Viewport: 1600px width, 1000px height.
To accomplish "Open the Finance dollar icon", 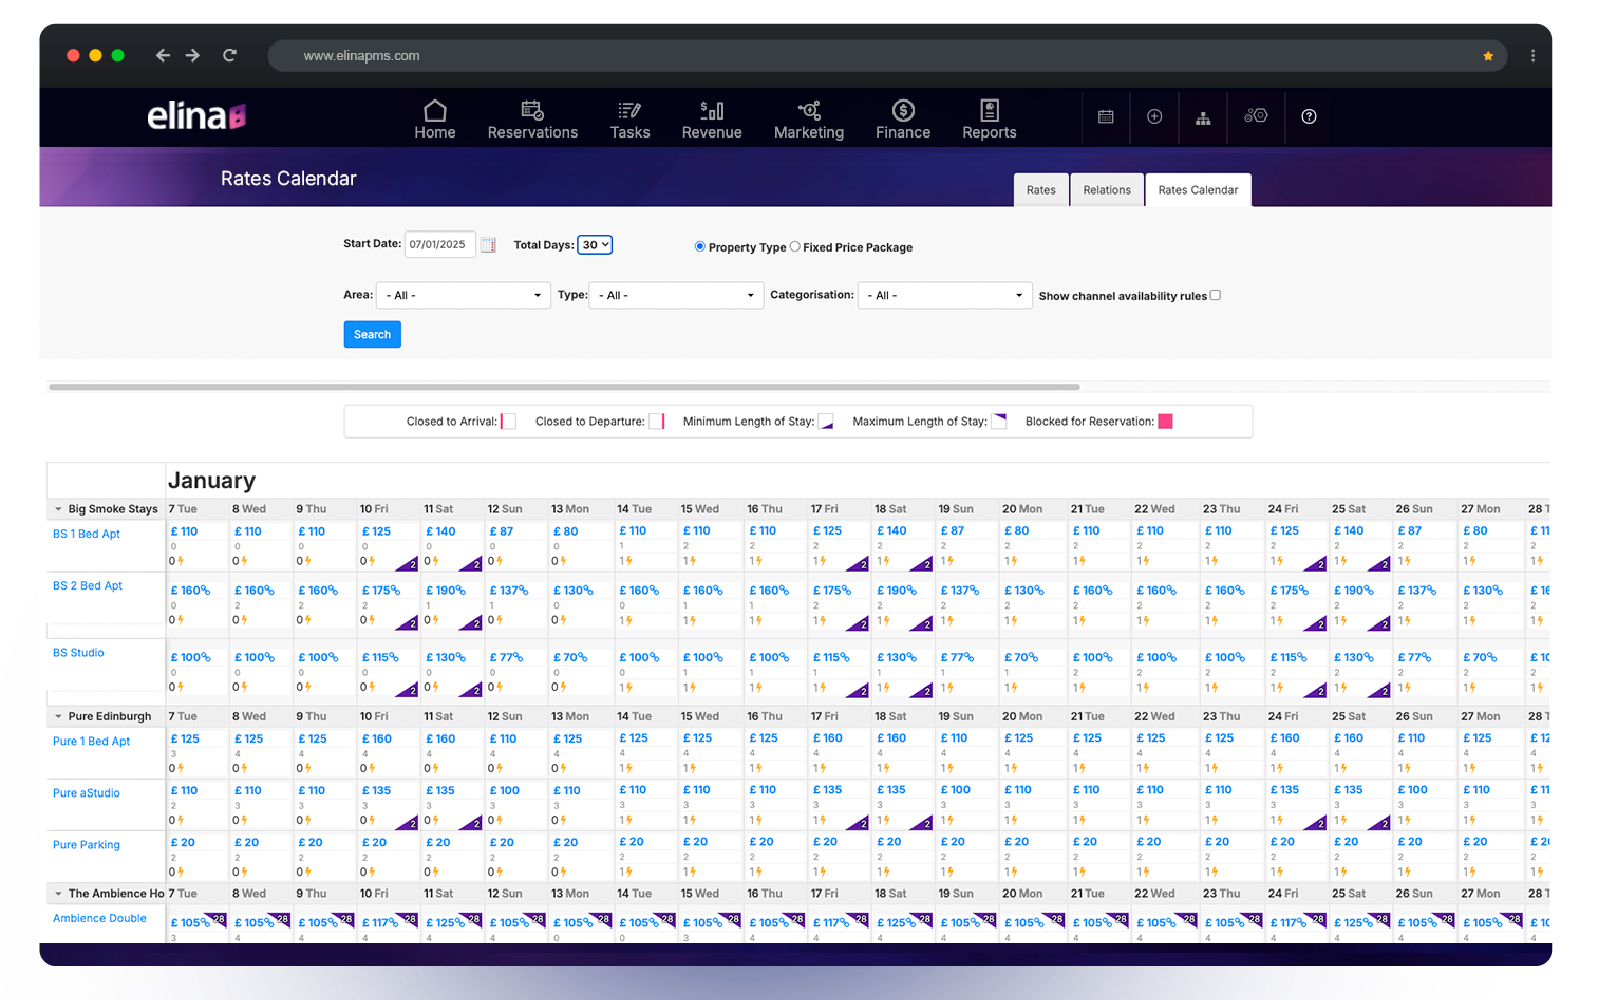I will coord(903,111).
